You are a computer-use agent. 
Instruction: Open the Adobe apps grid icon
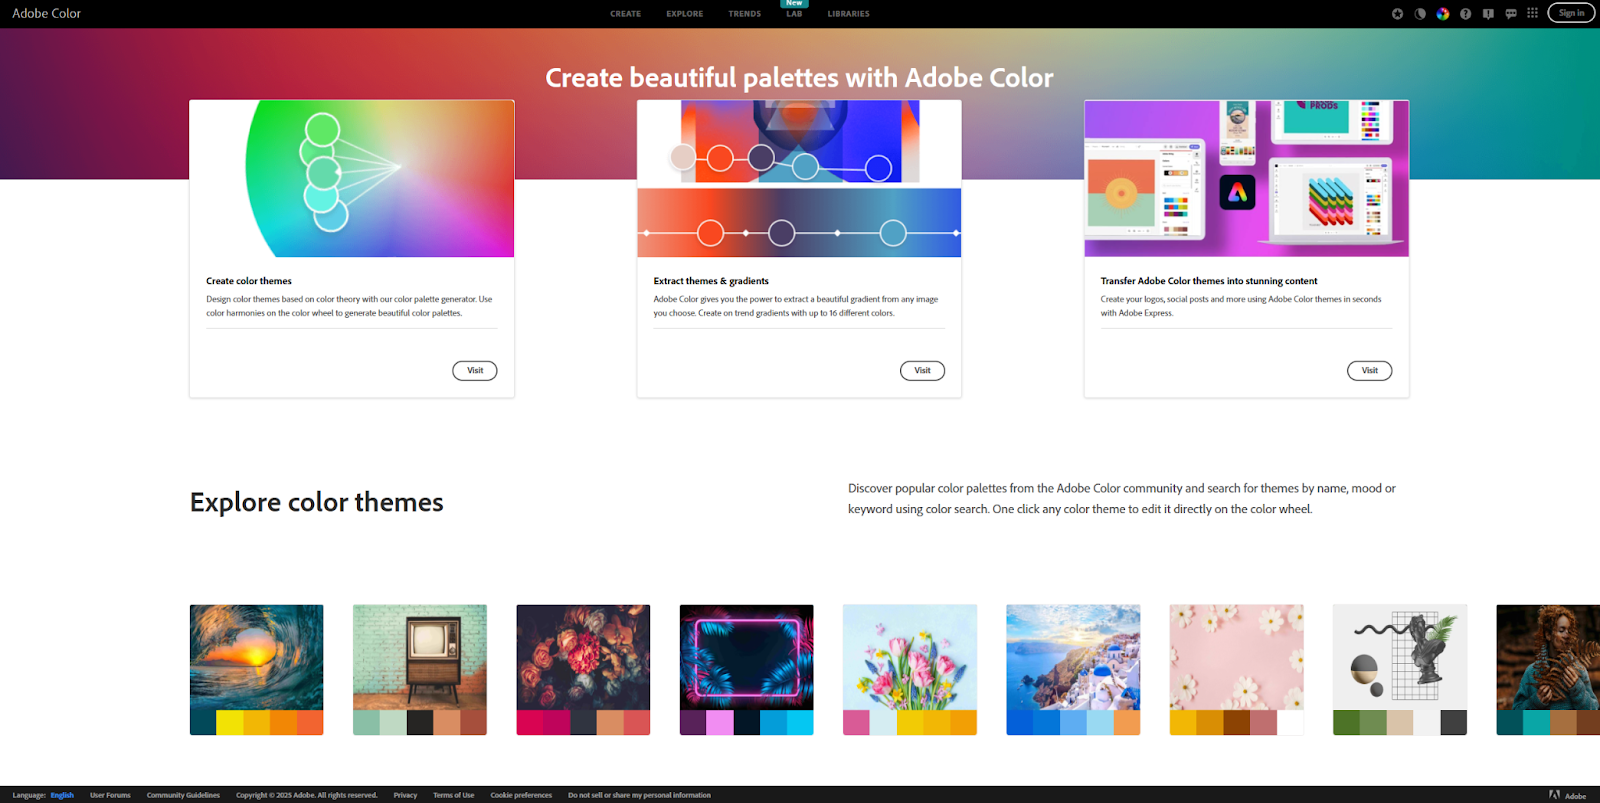pos(1532,13)
